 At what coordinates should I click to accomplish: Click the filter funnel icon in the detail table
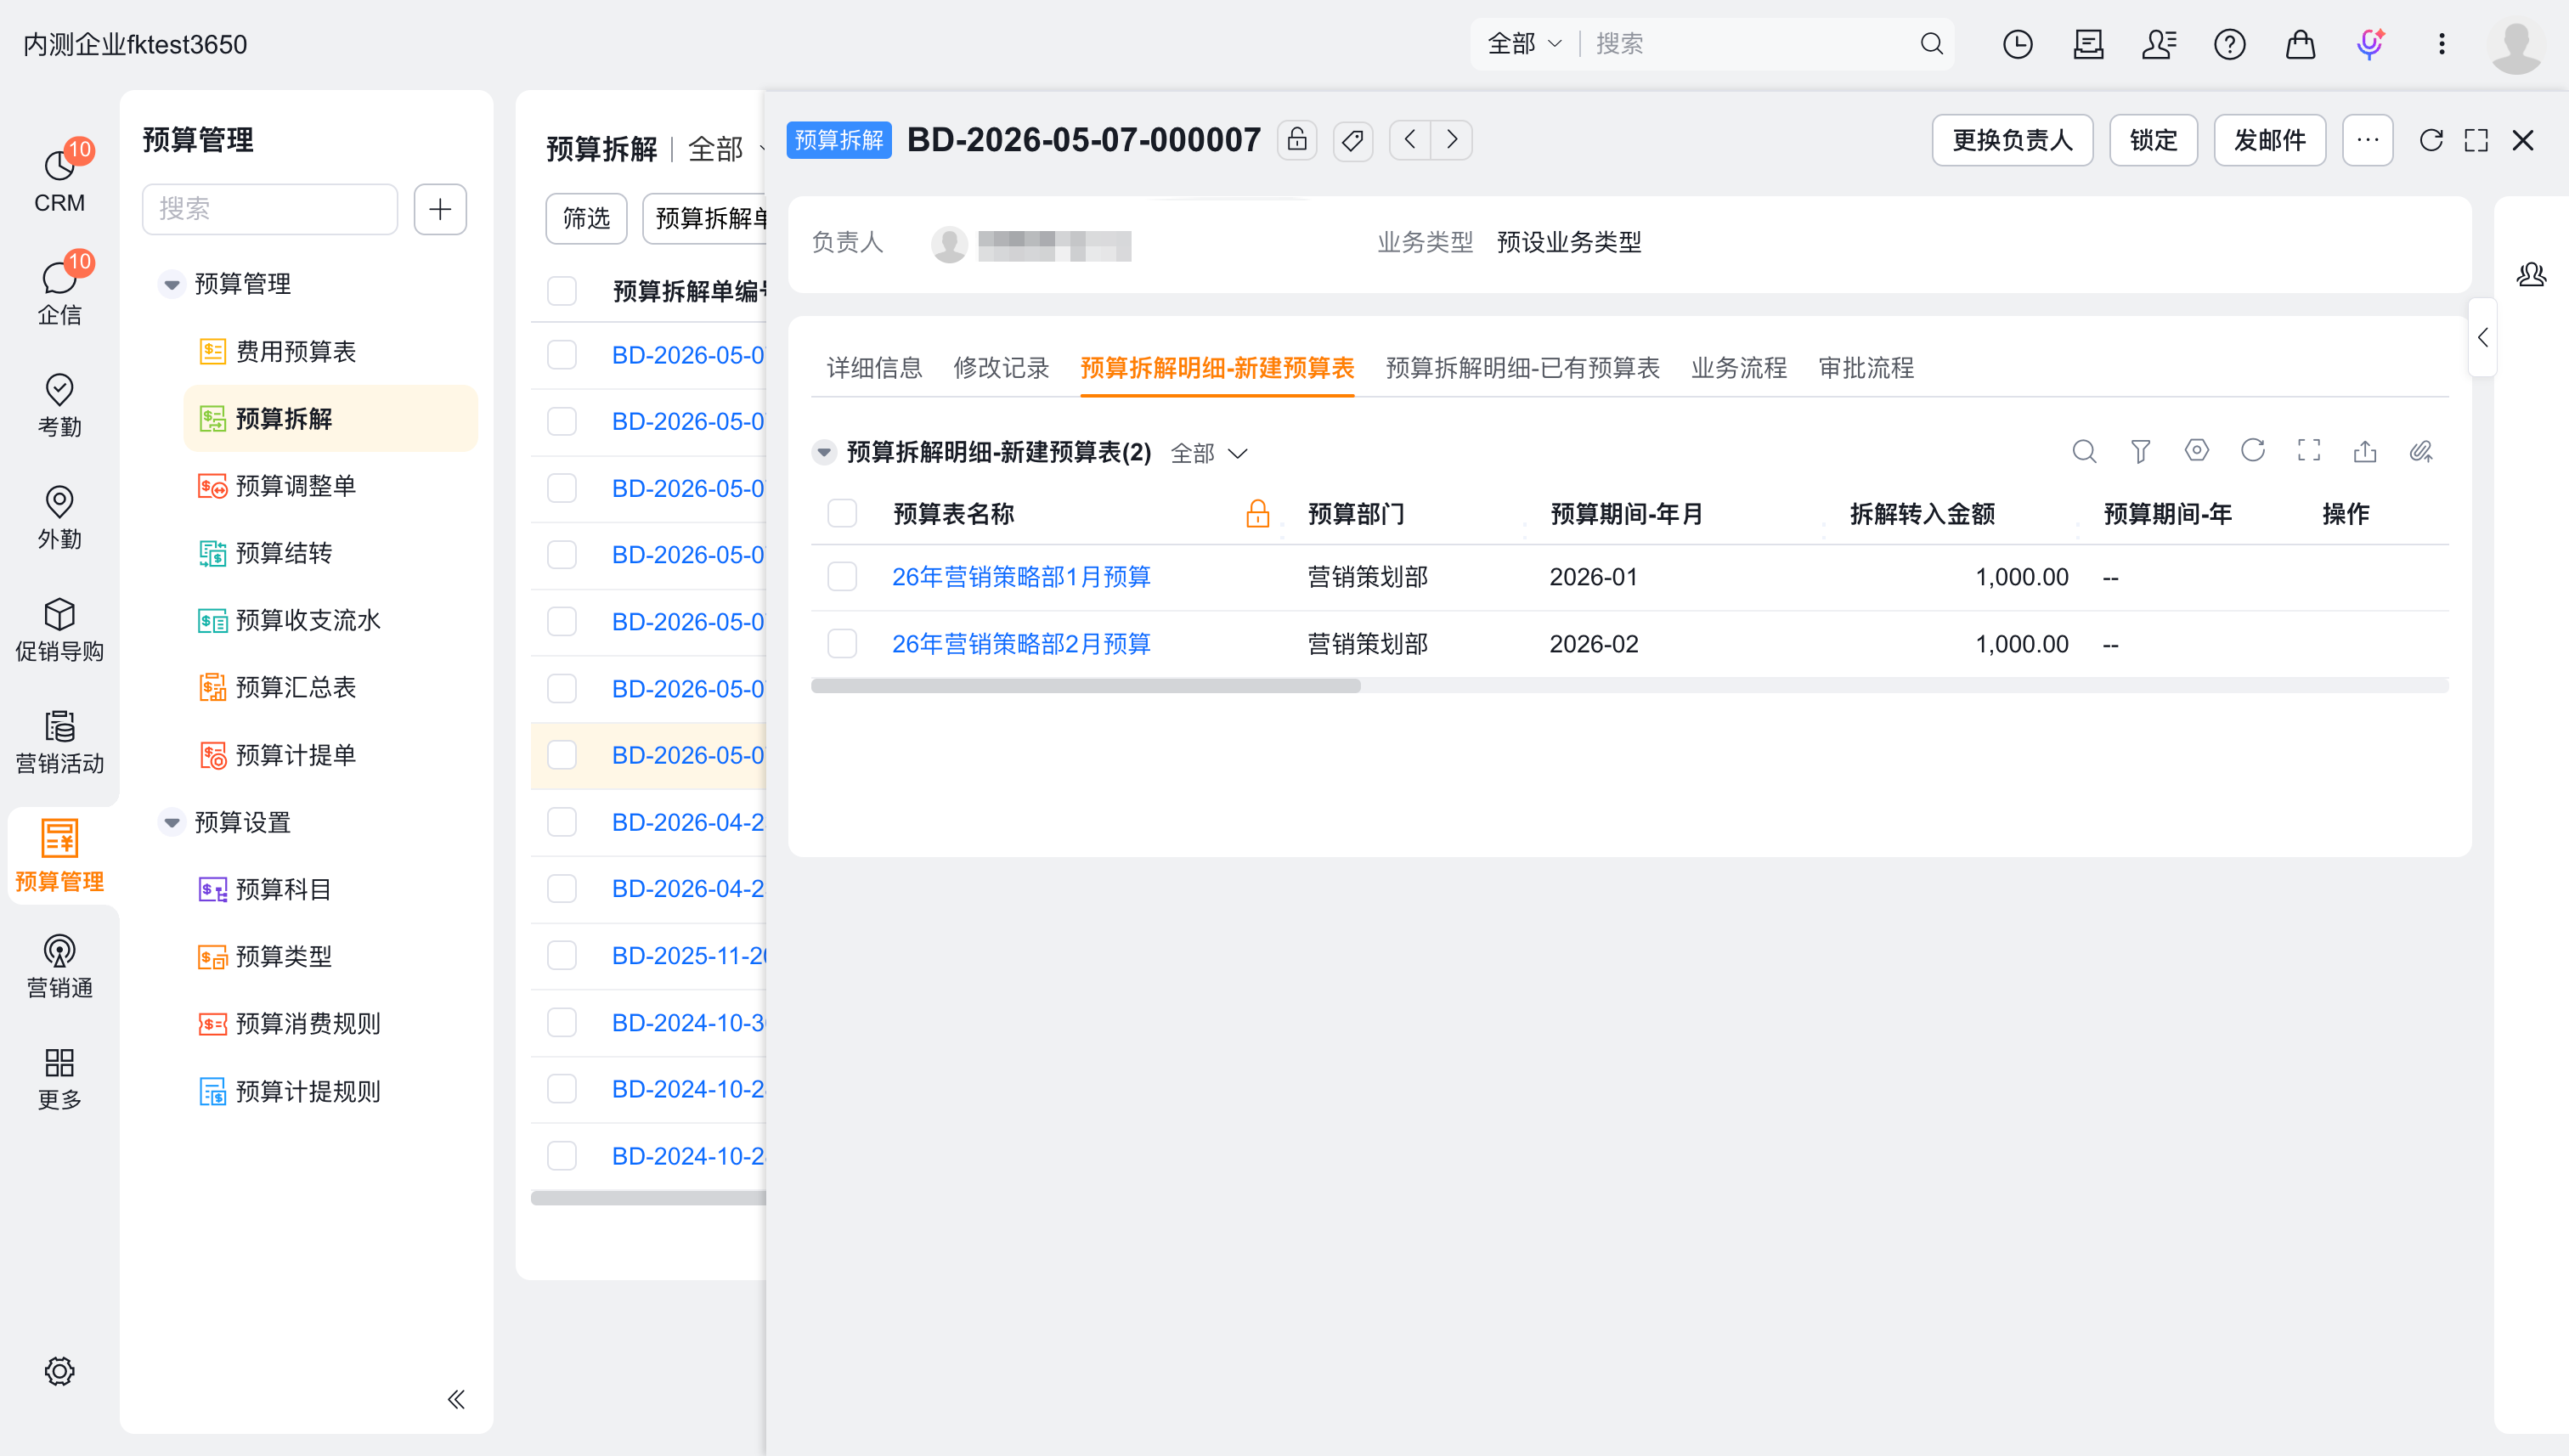(x=2140, y=451)
